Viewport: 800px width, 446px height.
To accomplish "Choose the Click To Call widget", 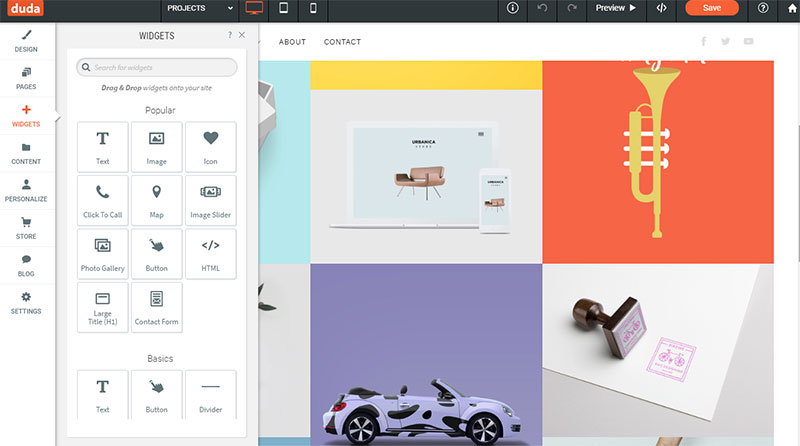I will (103, 201).
